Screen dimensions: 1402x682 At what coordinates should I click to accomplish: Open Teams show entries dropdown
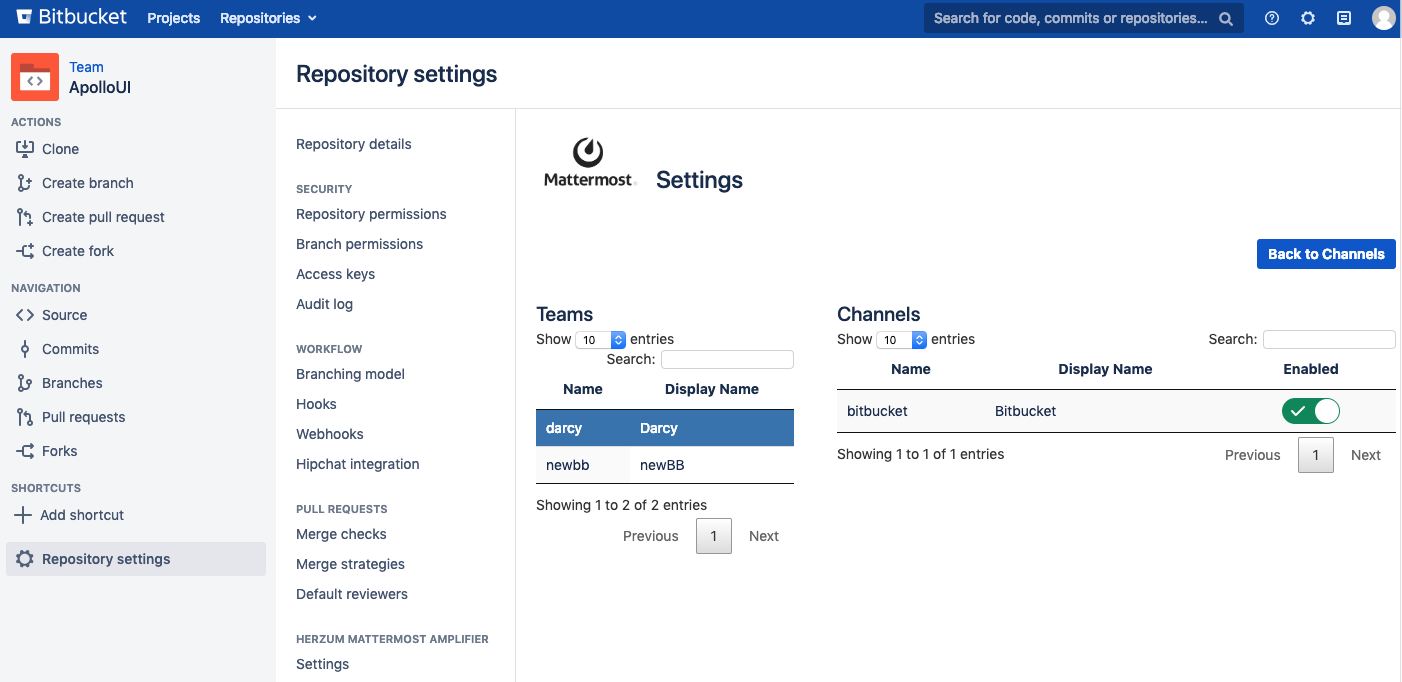pos(601,340)
